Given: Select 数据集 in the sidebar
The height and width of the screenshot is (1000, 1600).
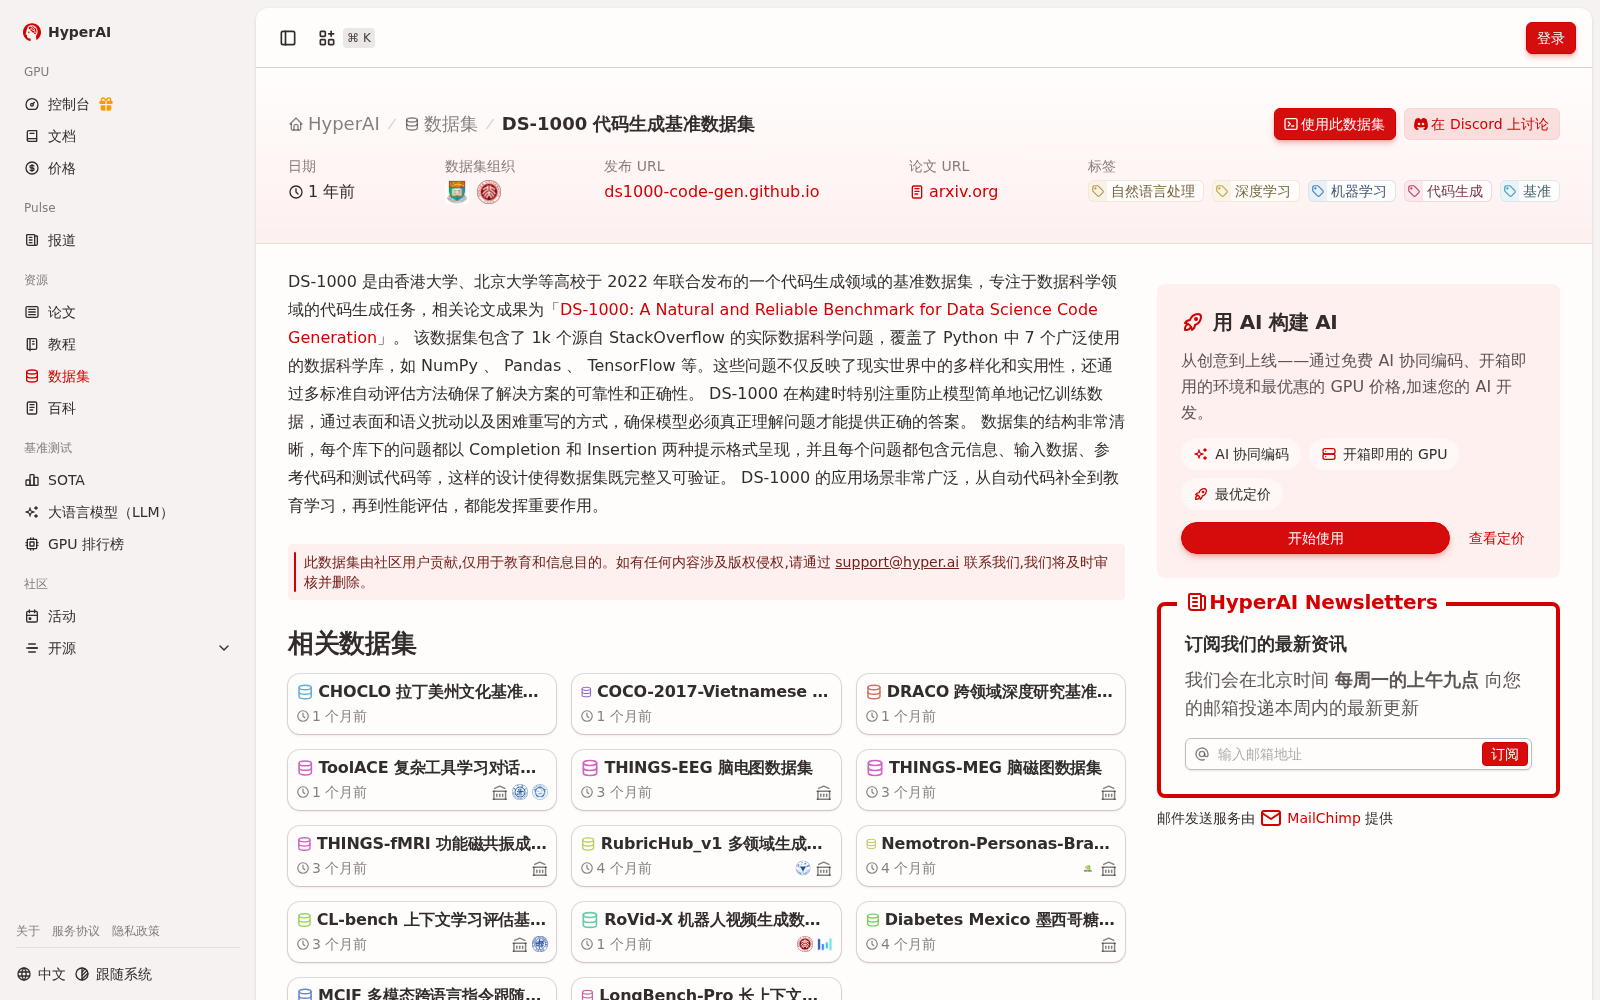Looking at the screenshot, I should click(x=128, y=376).
